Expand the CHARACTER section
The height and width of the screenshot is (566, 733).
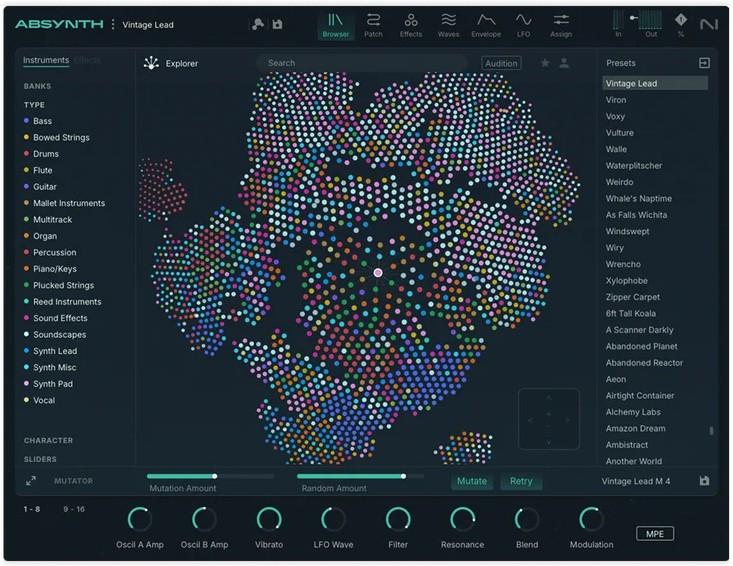[48, 441]
